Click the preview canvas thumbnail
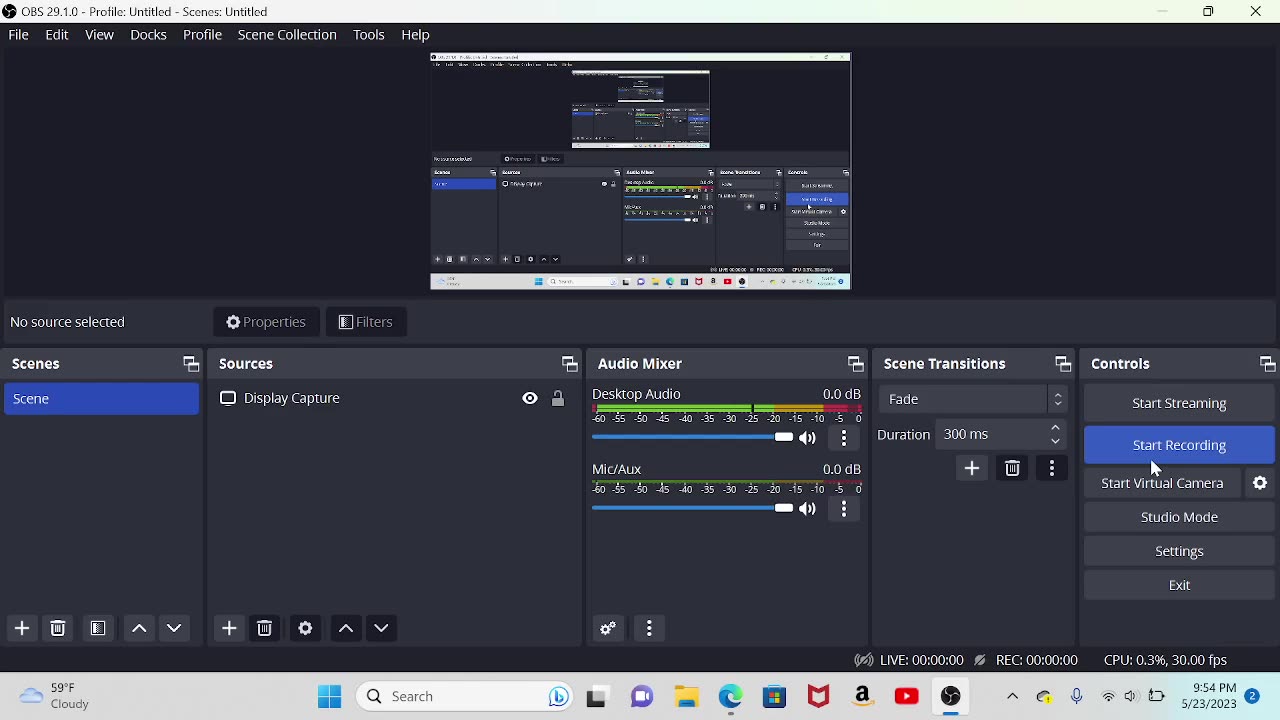The image size is (1280, 720). (x=641, y=171)
